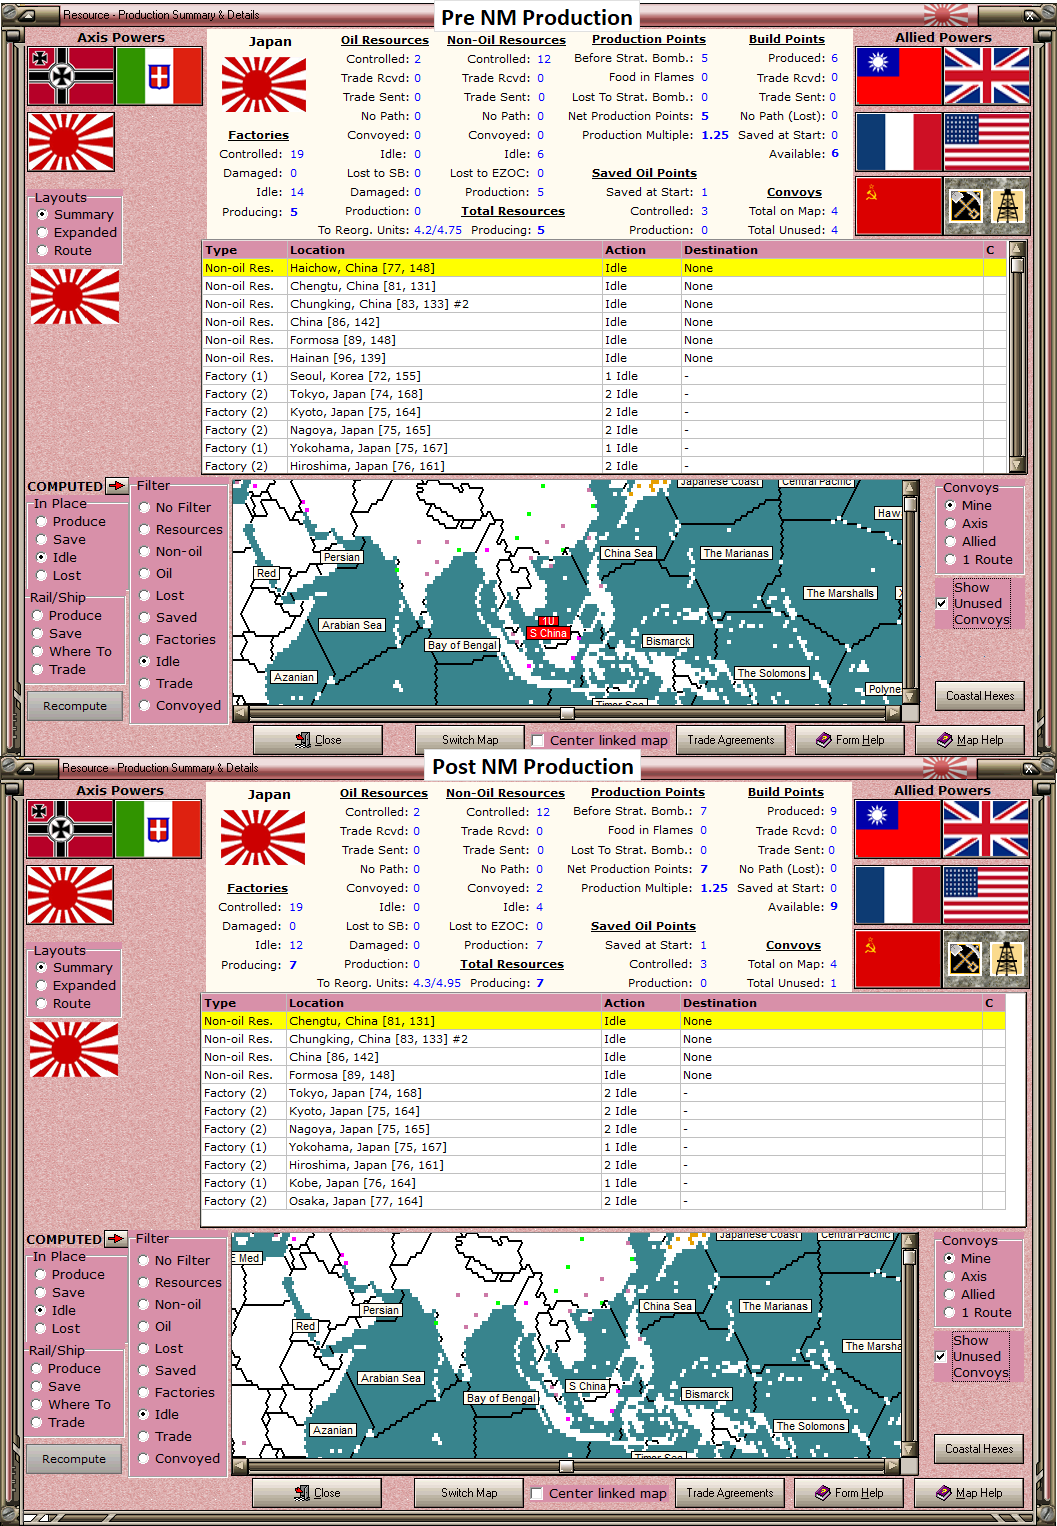Click Japanese war ensign below Layouts, Pre NM window
The height and width of the screenshot is (1526, 1057).
click(75, 296)
